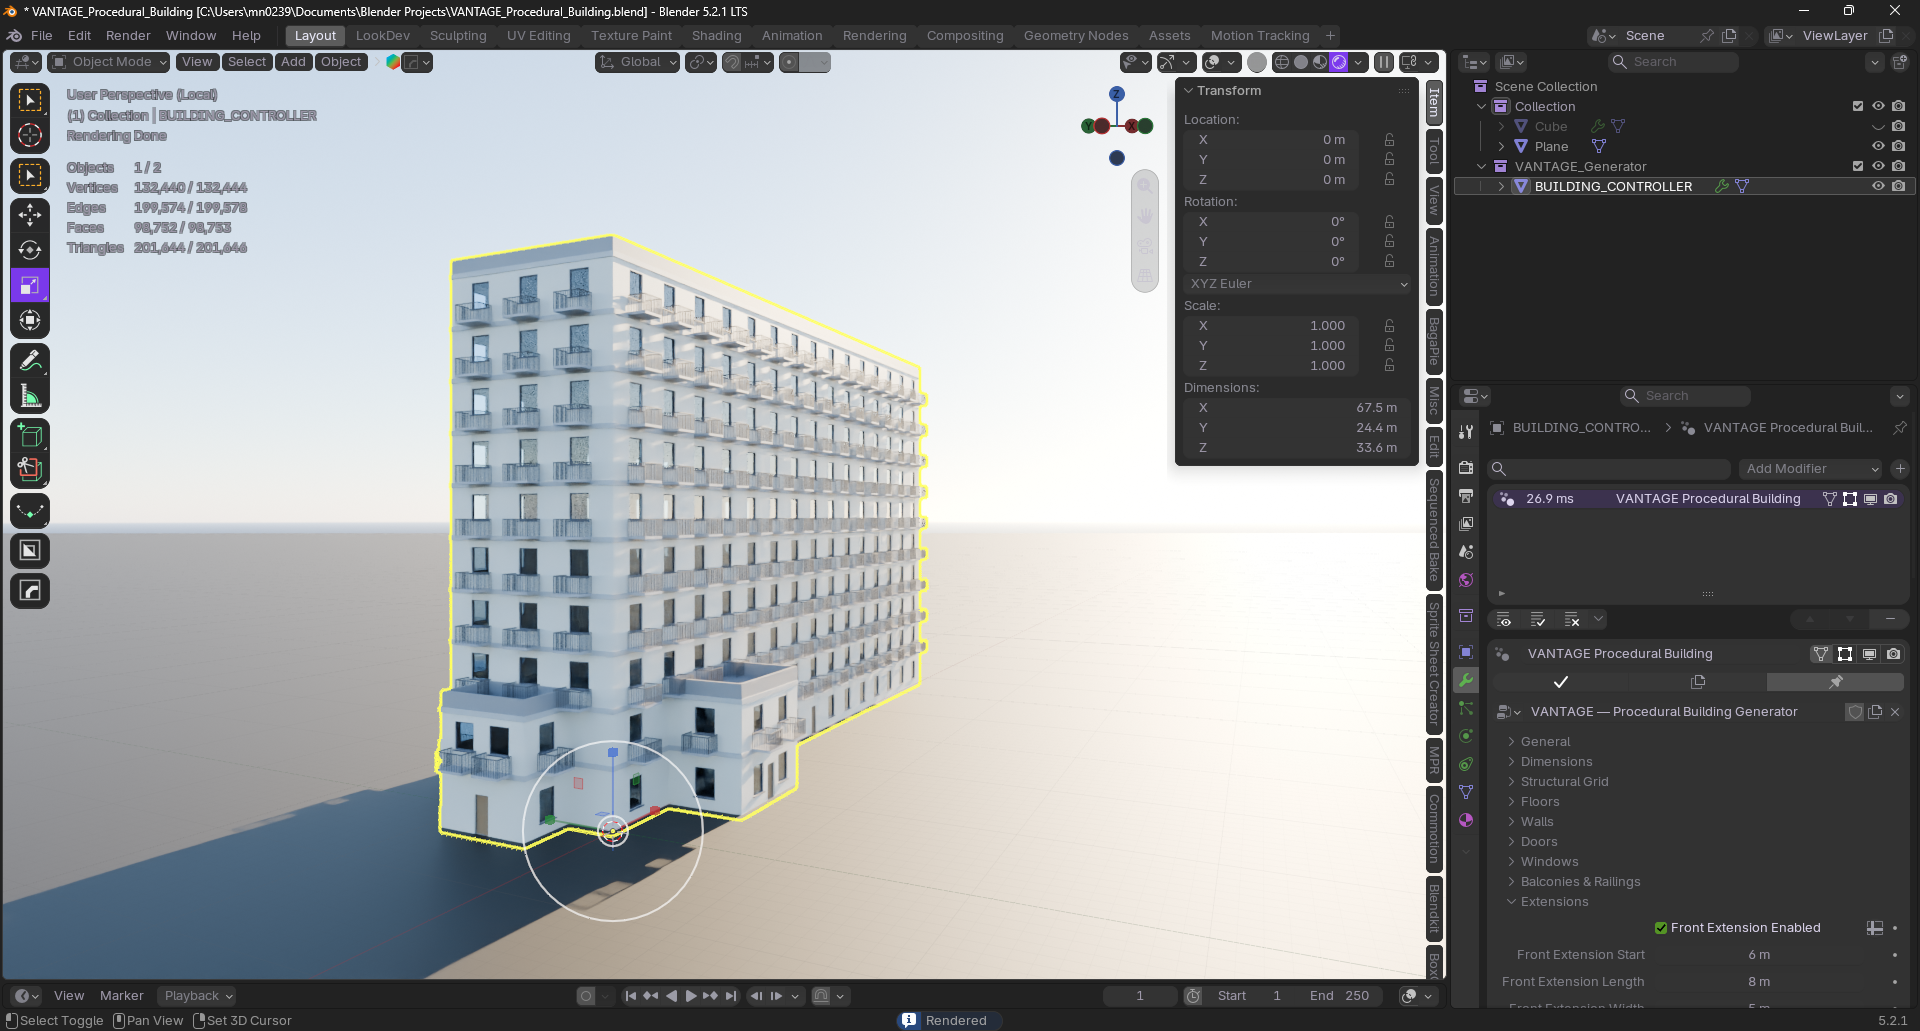Hide BUILDING_CONTROLLER in viewport via eye icon
Viewport: 1920px width, 1031px height.
[x=1878, y=186]
